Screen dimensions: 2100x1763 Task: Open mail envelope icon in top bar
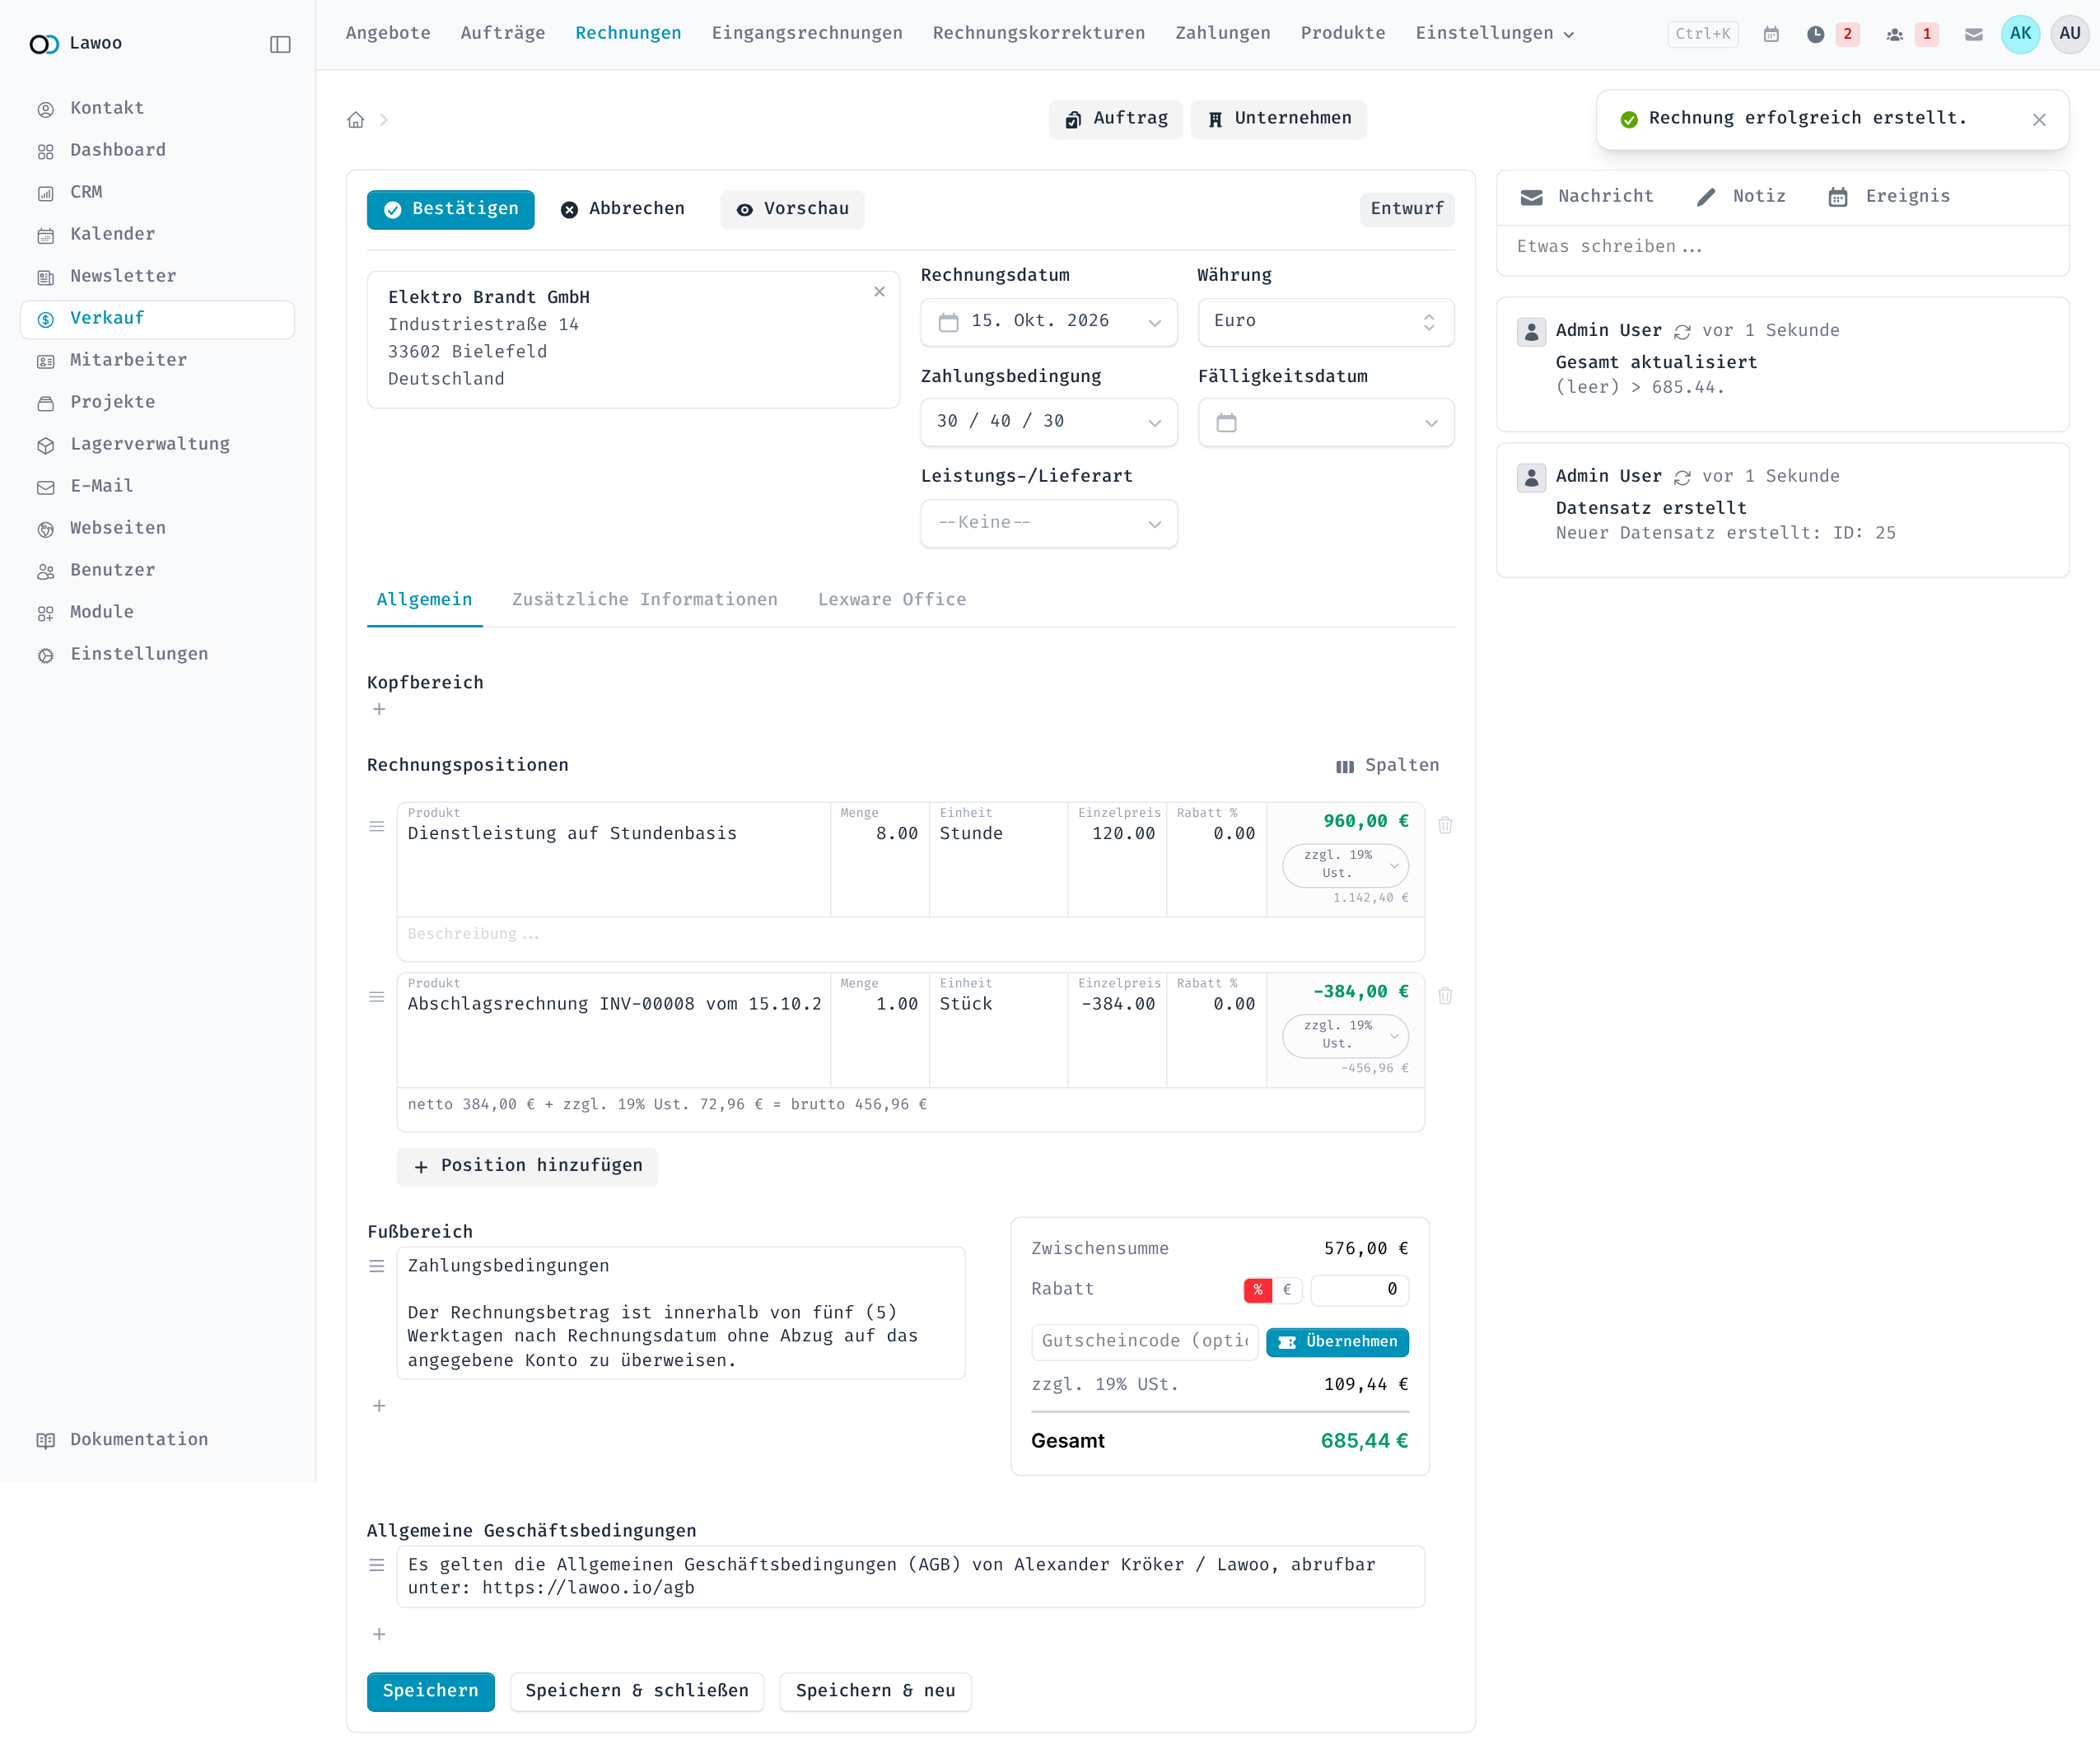1974,34
